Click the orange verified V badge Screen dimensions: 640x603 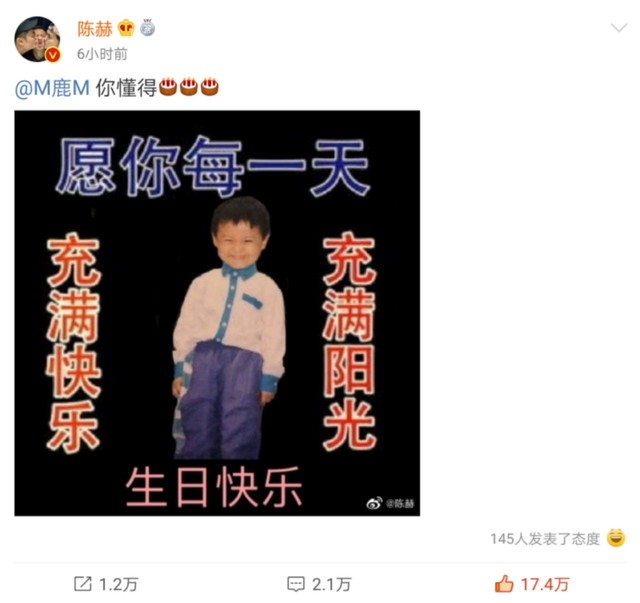pos(53,55)
